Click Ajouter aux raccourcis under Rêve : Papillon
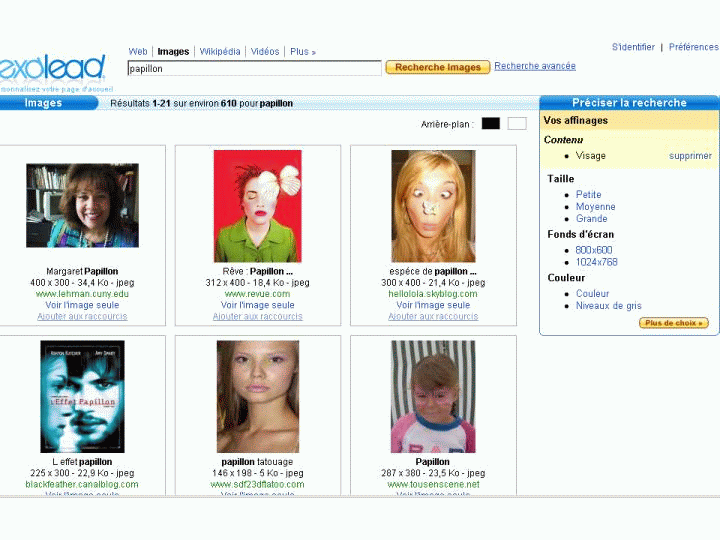This screenshot has width=720, height=540. tap(258, 316)
